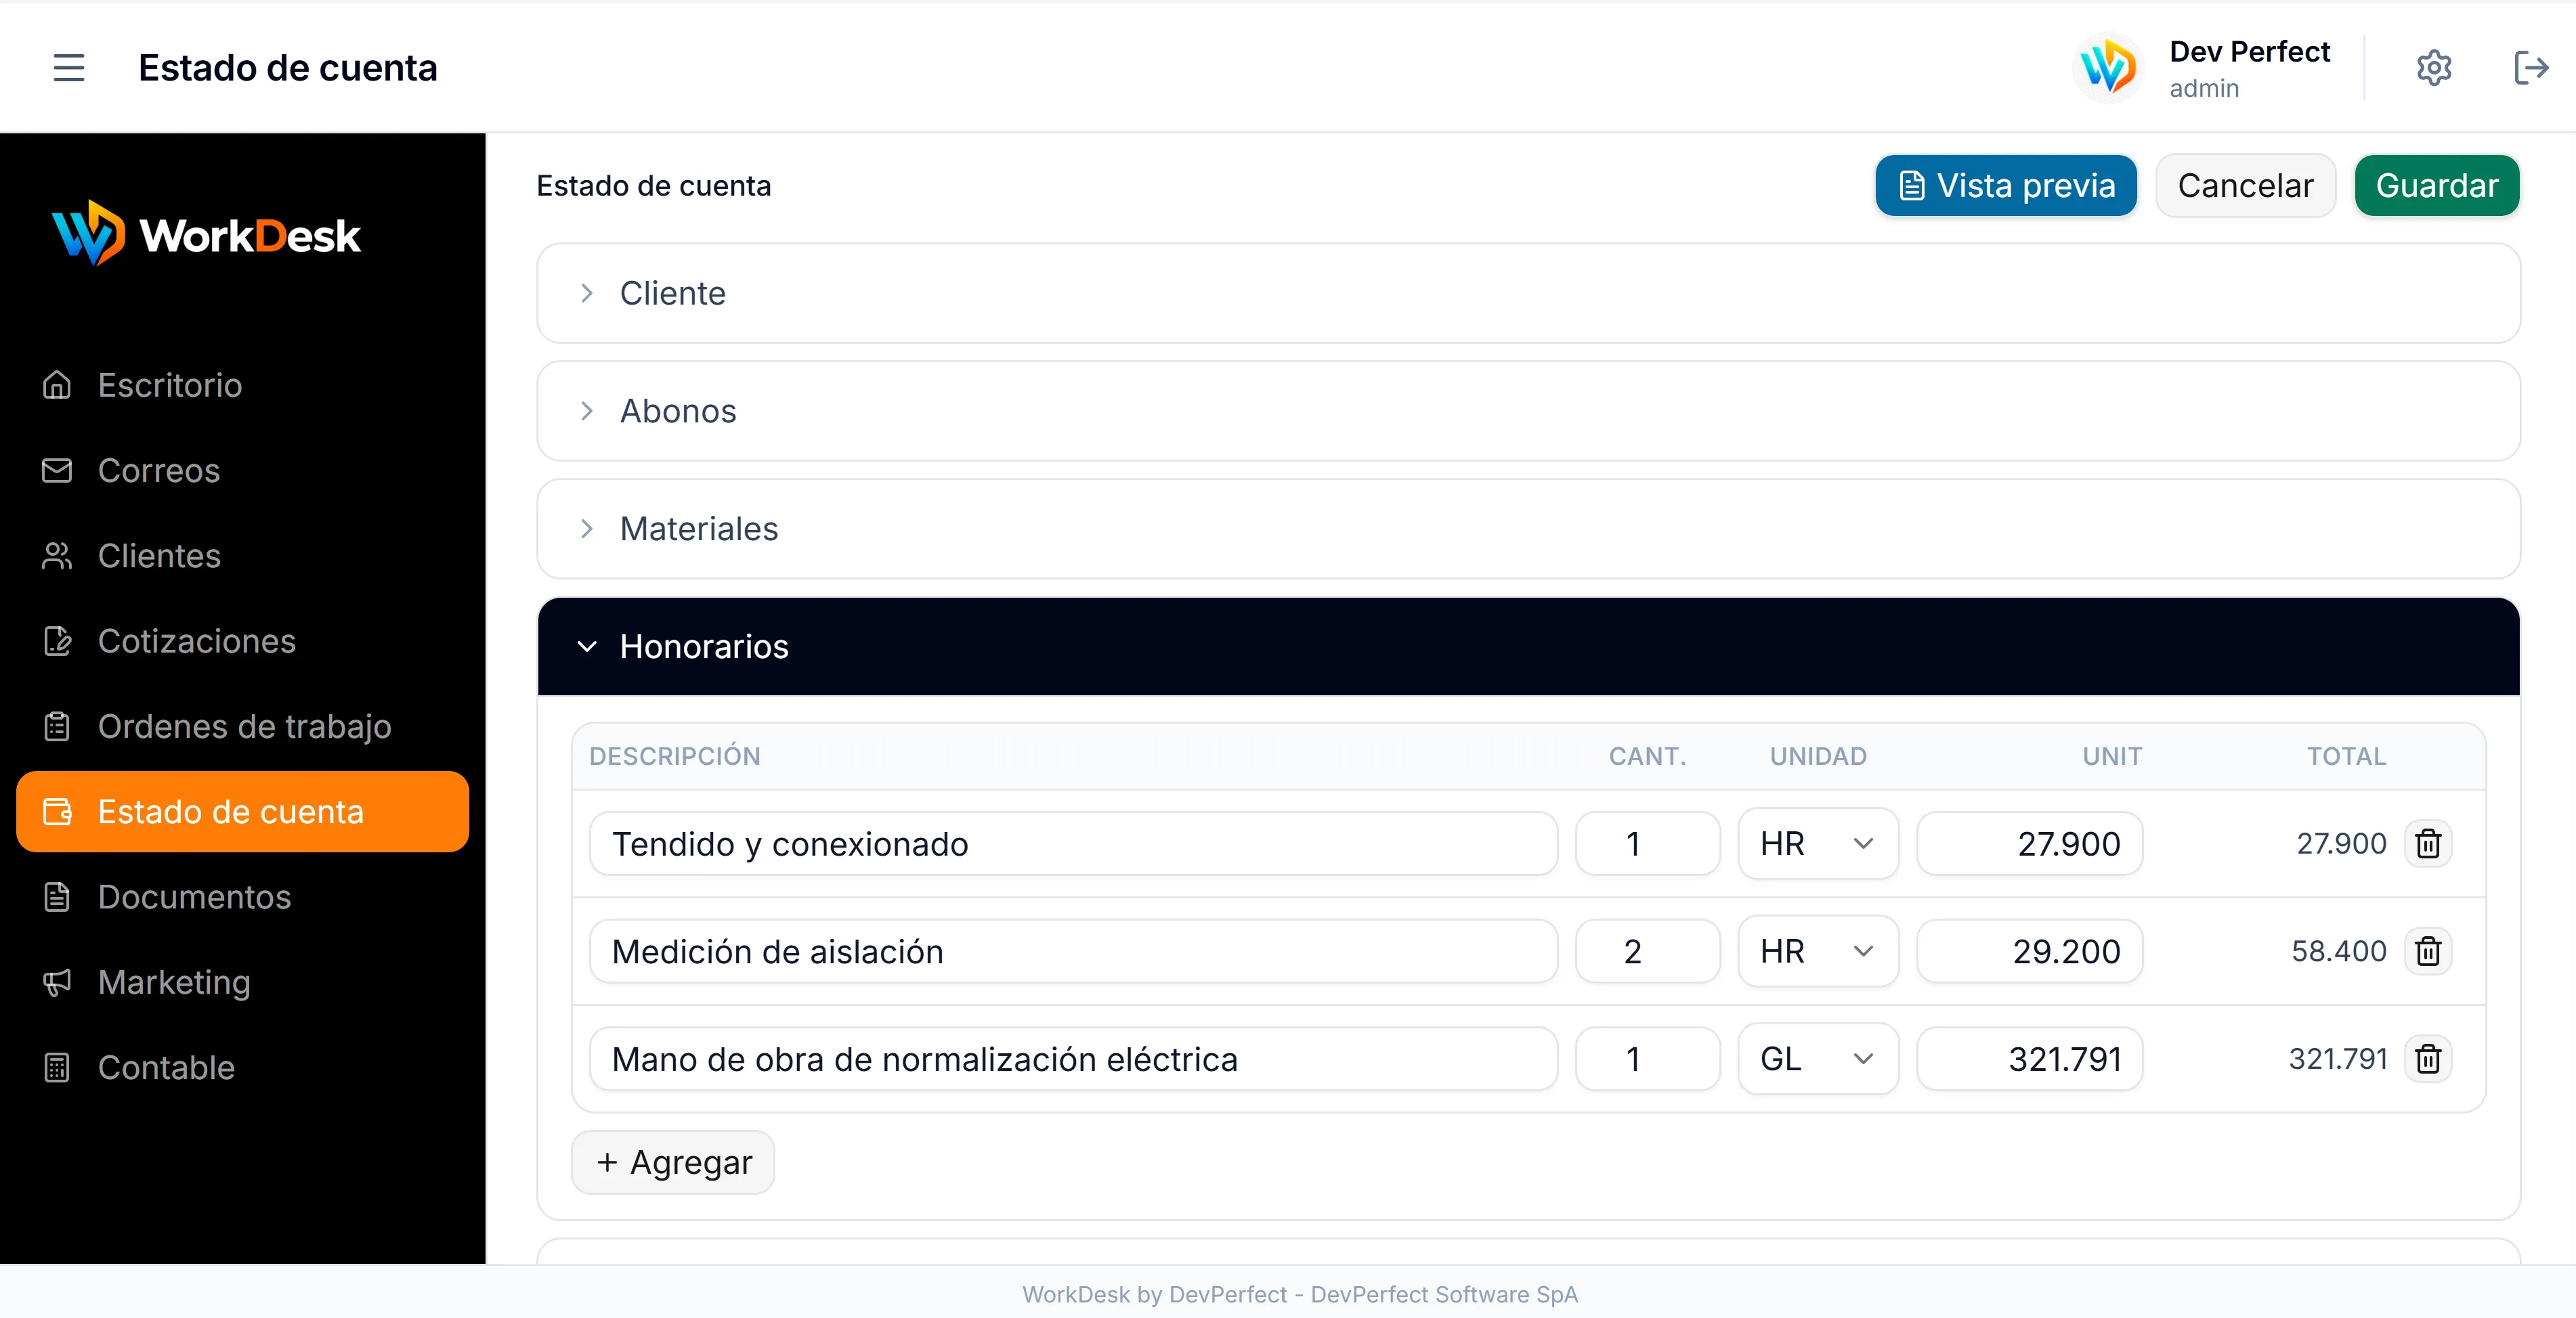Toggle the hamburger sidebar menu
This screenshot has width=2576, height=1318.
tap(69, 67)
